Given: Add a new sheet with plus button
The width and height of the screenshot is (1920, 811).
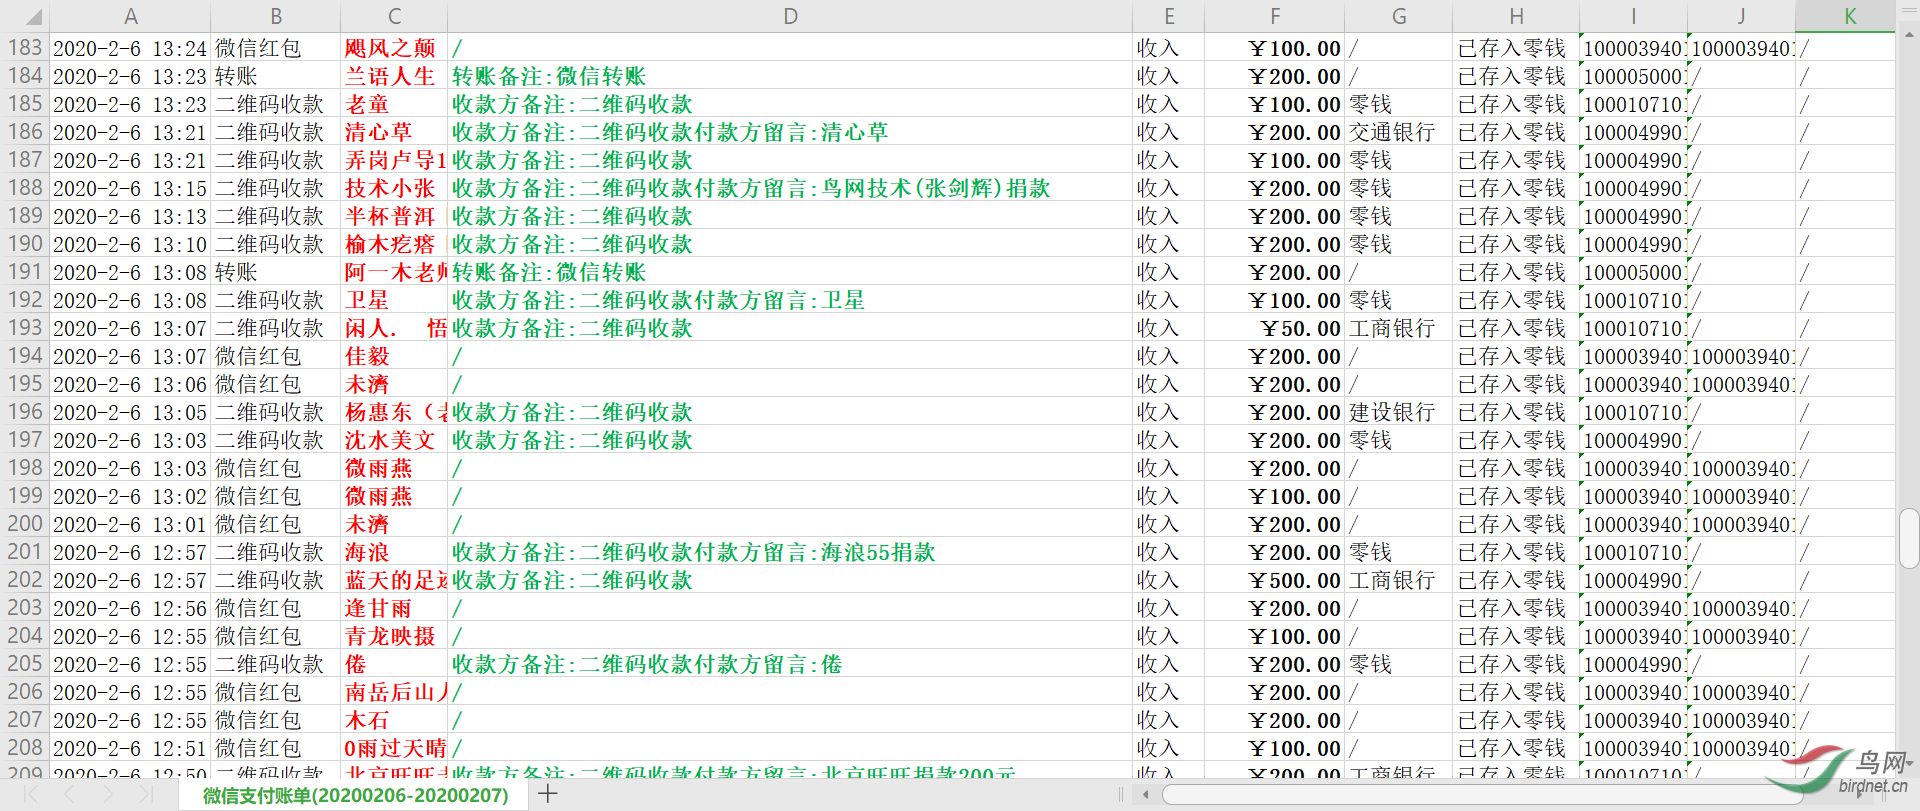Looking at the screenshot, I should pos(547,794).
